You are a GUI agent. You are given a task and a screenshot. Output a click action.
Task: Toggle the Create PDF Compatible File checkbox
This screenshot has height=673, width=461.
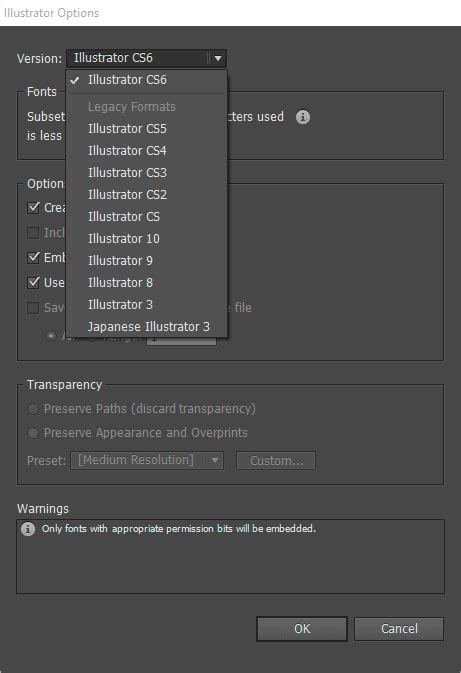pyautogui.click(x=33, y=208)
